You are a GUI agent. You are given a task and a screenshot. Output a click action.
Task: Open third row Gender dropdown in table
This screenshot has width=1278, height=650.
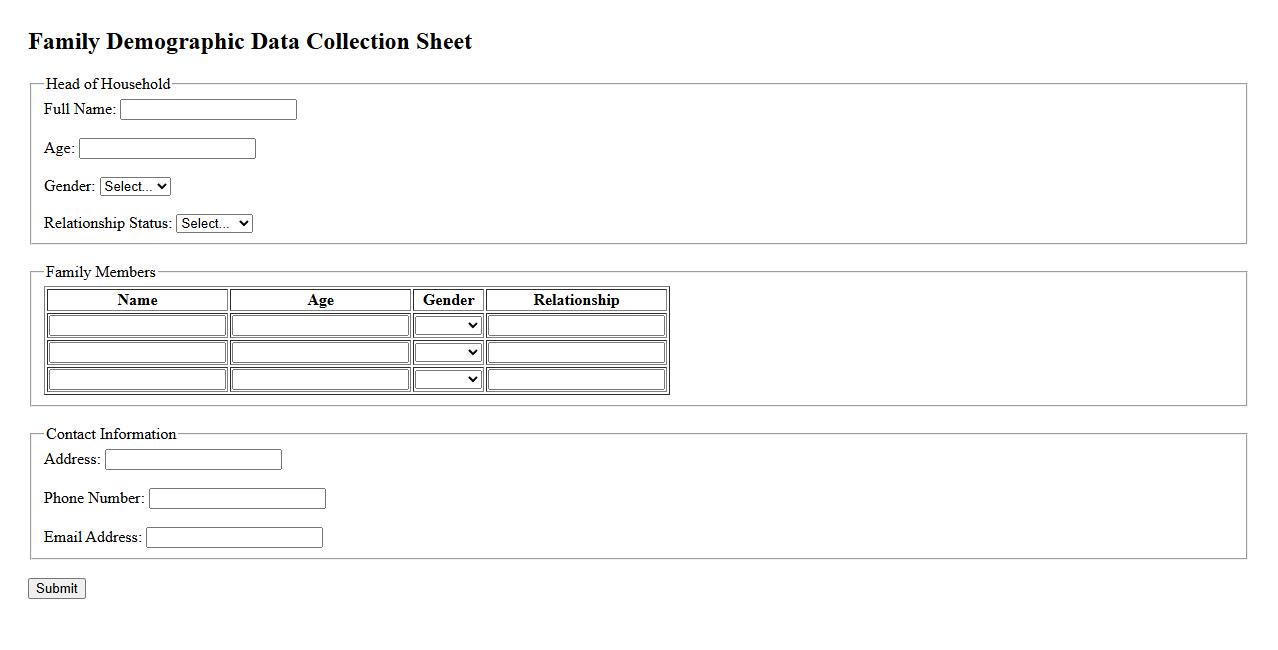click(448, 380)
